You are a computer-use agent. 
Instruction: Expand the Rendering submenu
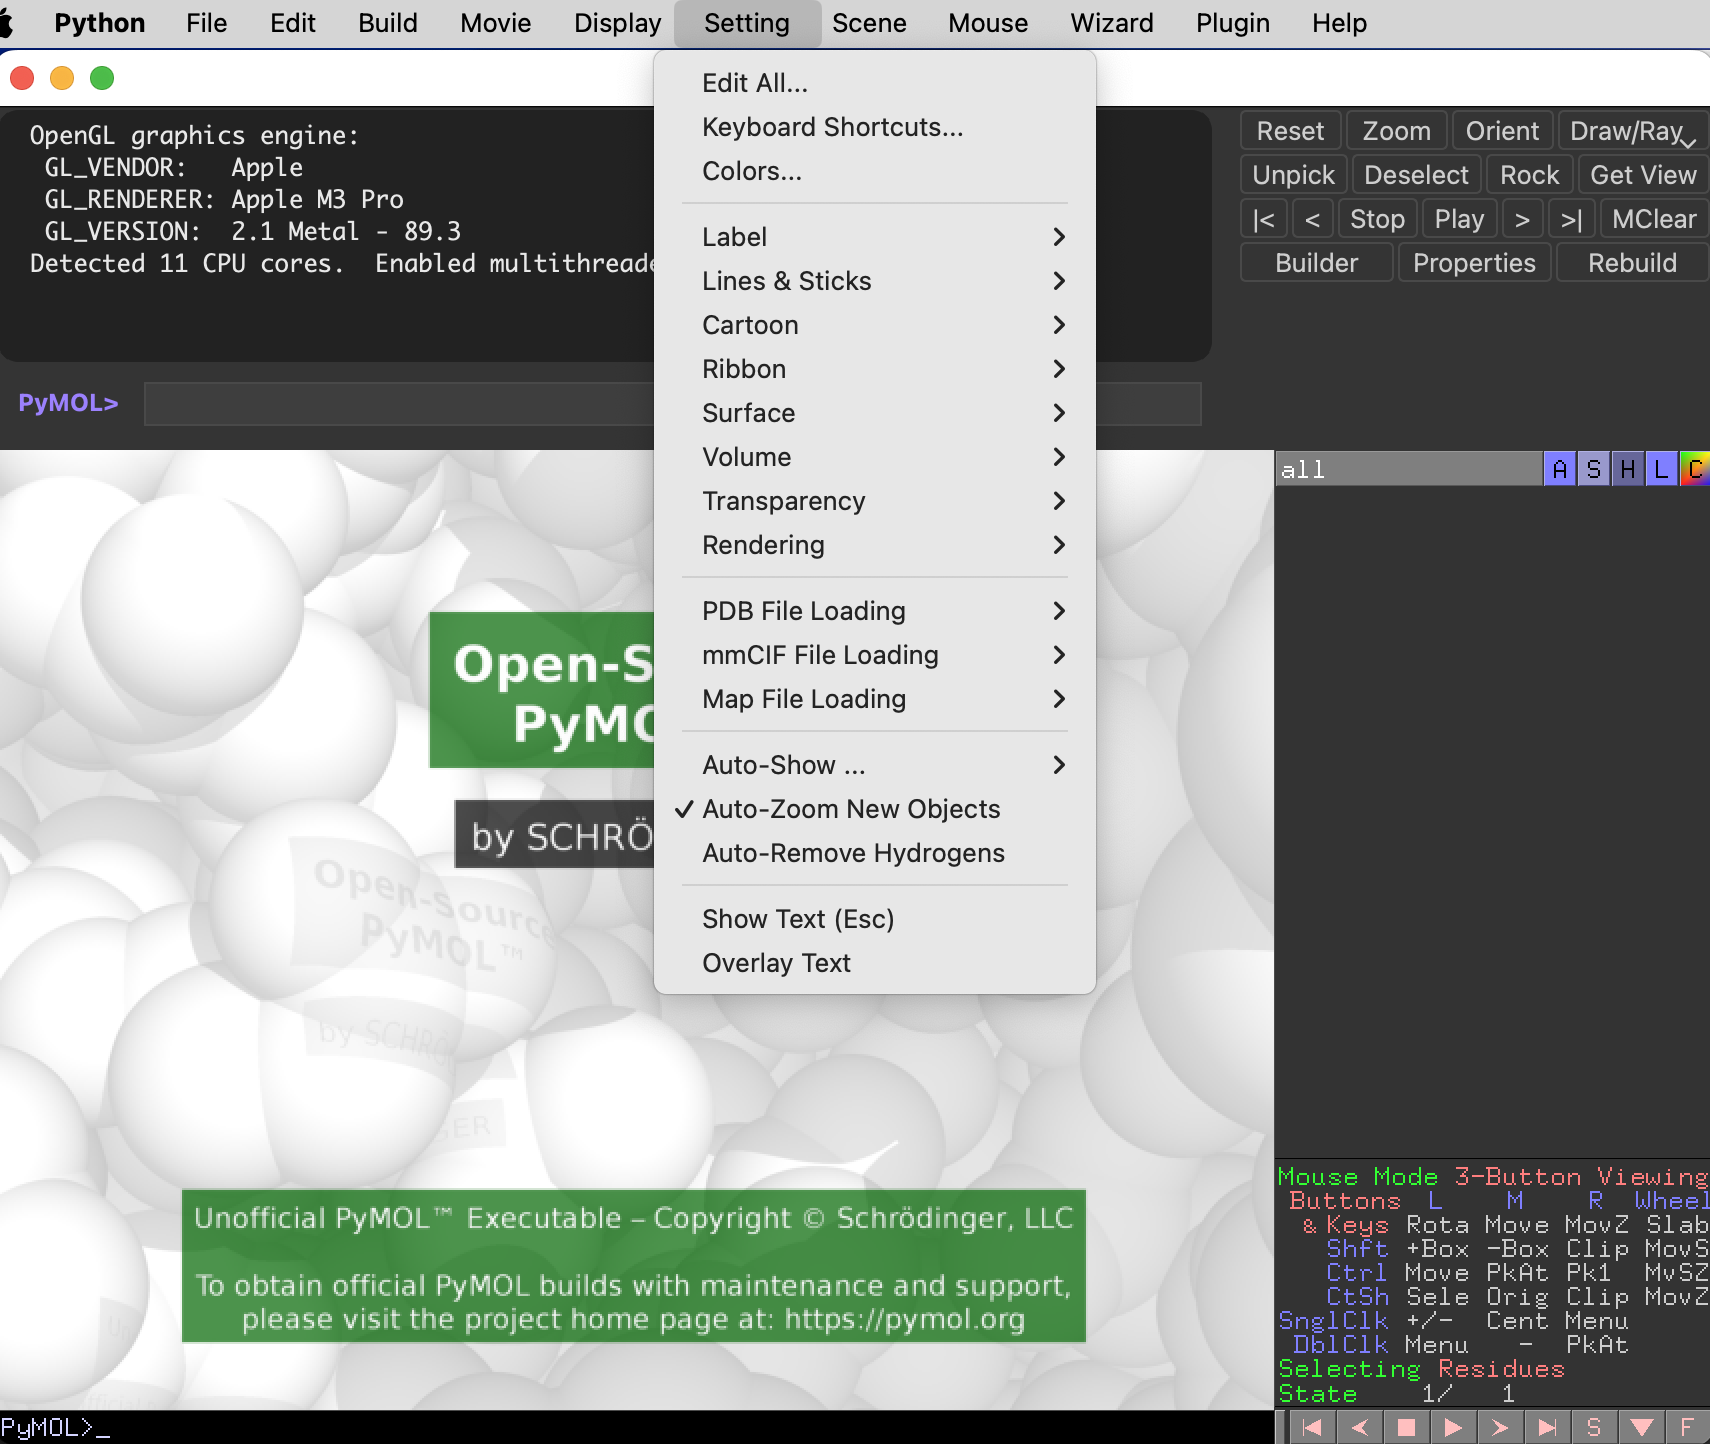875,545
